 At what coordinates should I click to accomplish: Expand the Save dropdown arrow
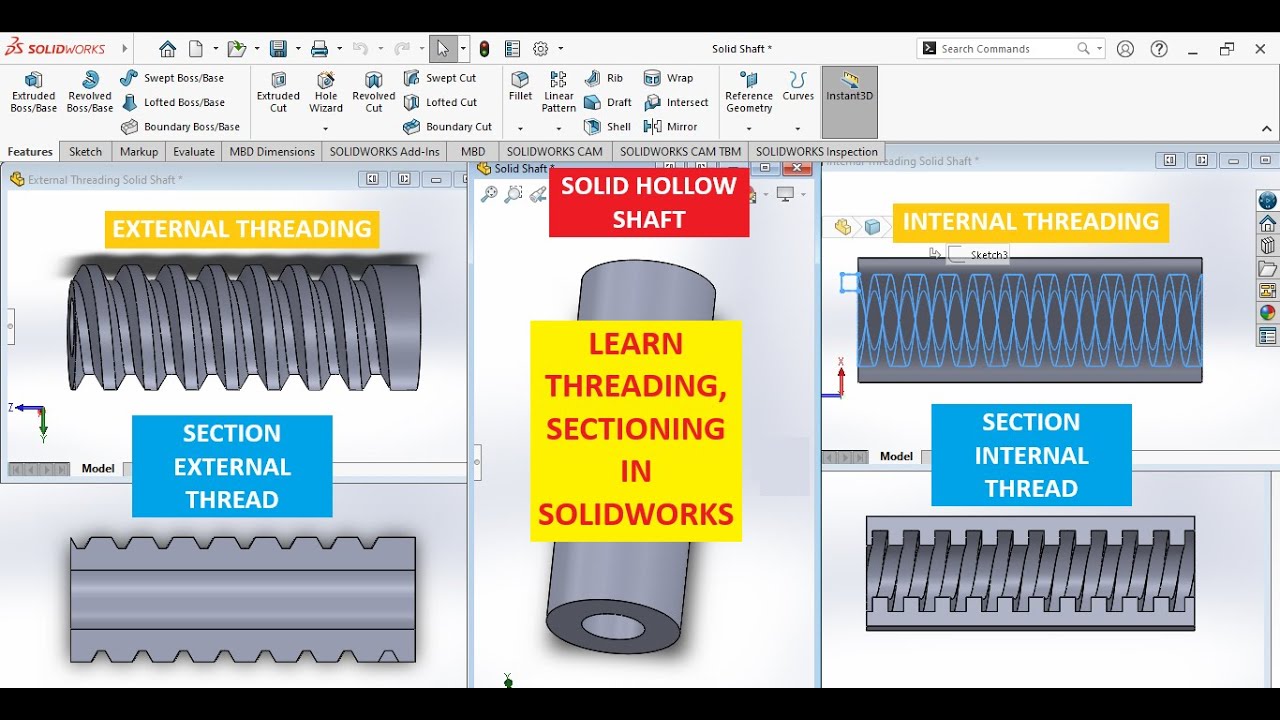(x=298, y=48)
